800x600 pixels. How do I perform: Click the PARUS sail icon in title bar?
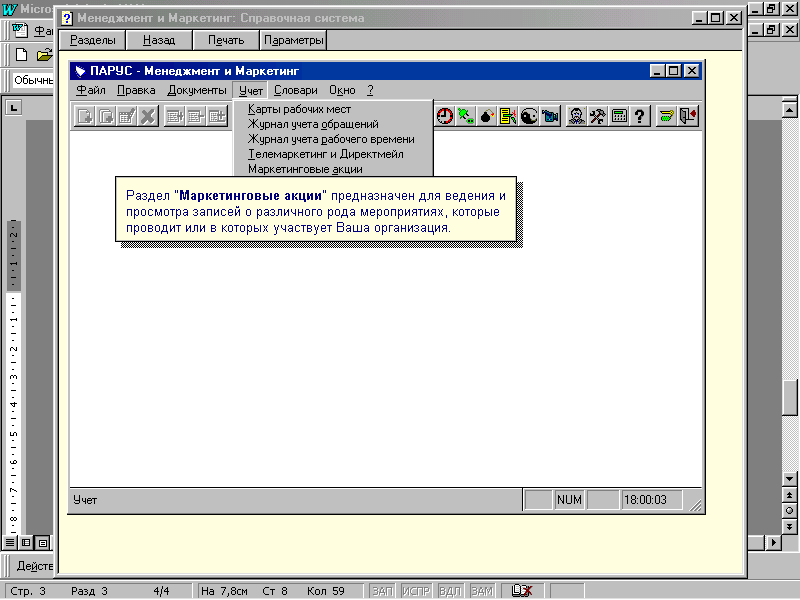[80, 71]
